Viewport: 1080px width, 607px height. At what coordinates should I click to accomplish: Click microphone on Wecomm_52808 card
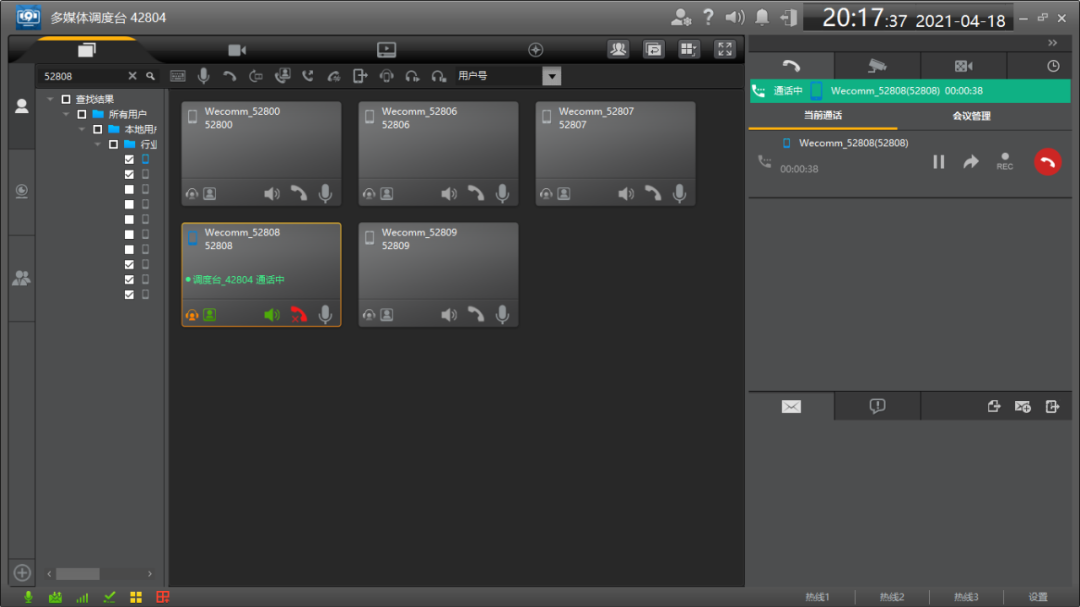pos(325,315)
